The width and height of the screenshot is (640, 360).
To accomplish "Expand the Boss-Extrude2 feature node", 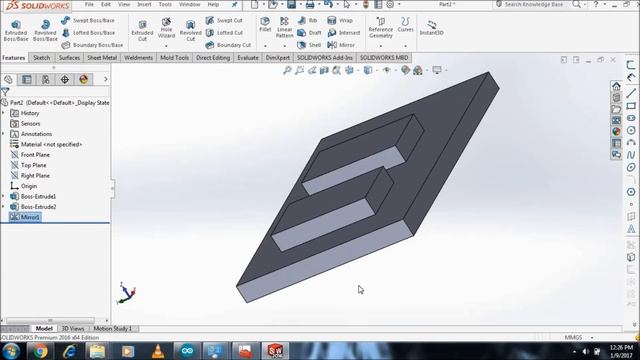I will (x=3, y=207).
